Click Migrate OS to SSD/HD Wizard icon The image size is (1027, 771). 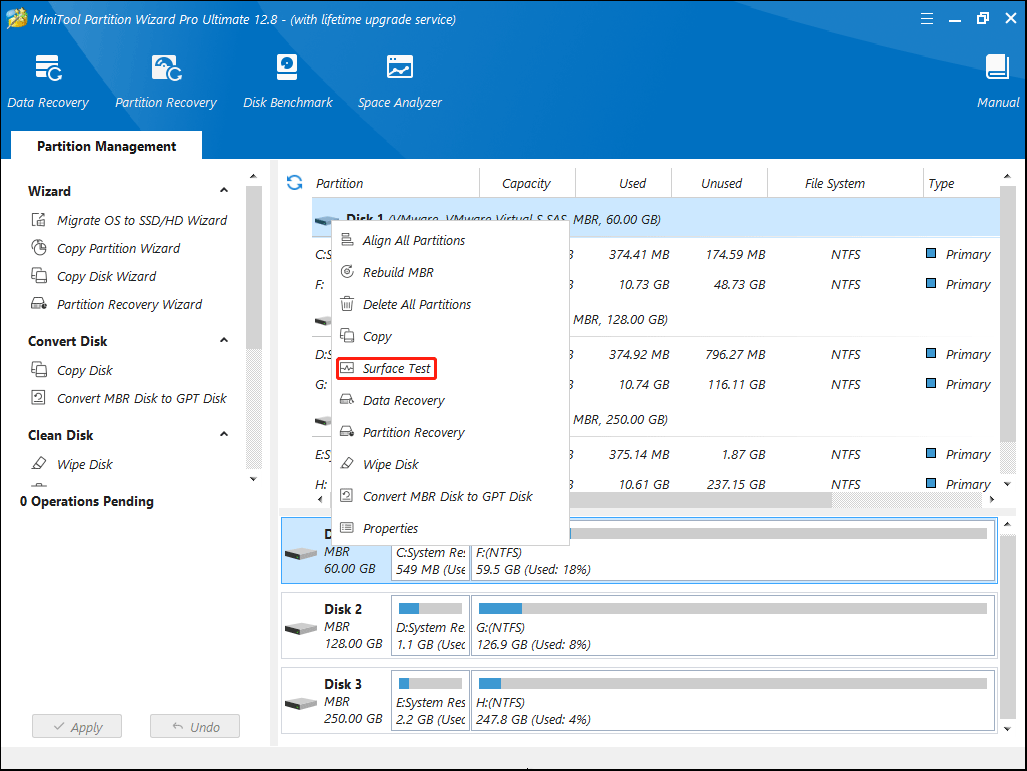[x=39, y=219]
